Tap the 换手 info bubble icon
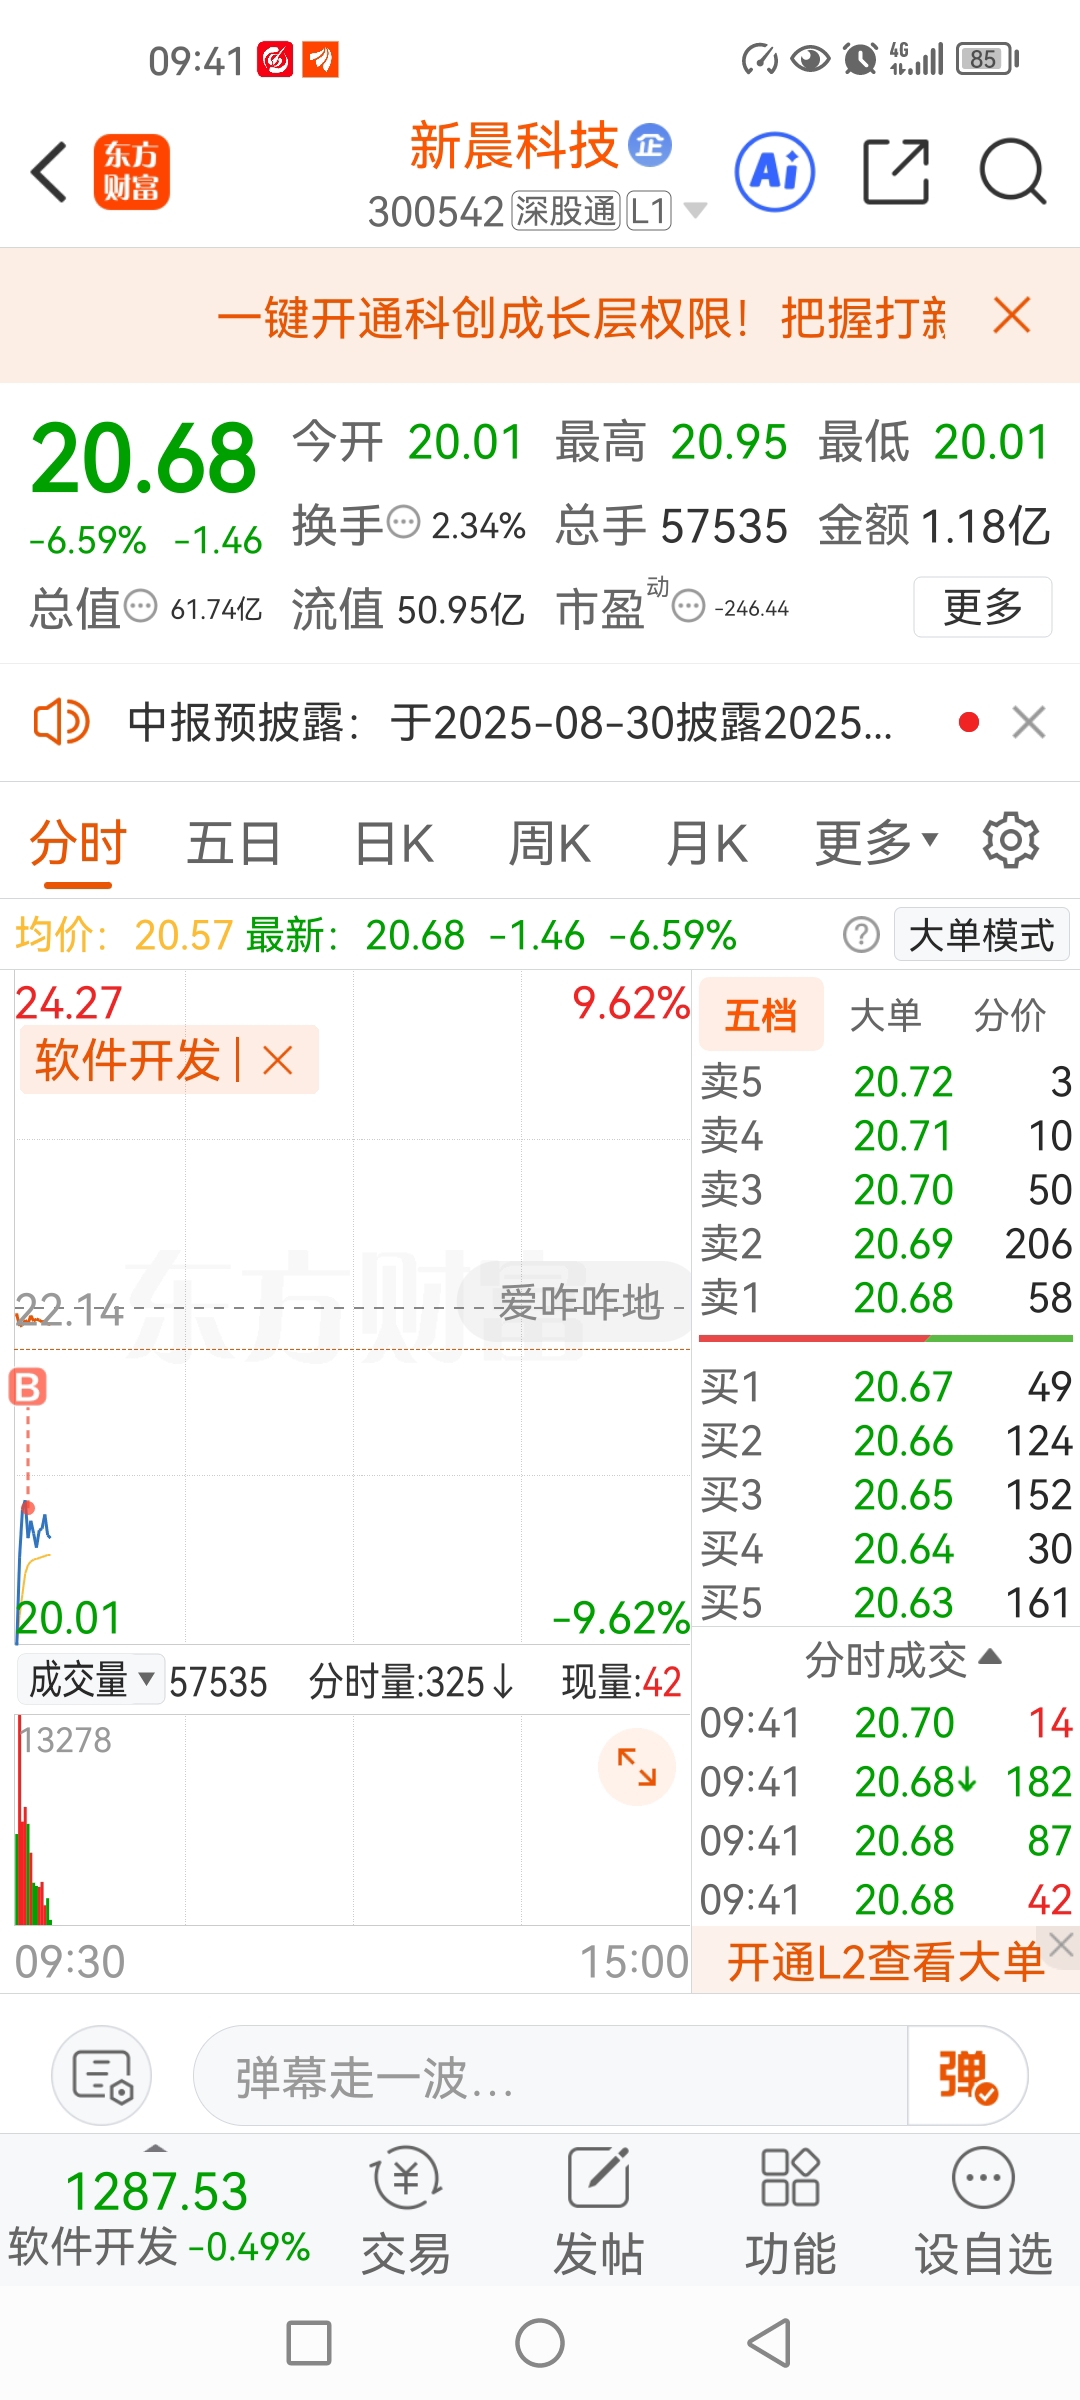The height and width of the screenshot is (2400, 1080). [x=403, y=523]
